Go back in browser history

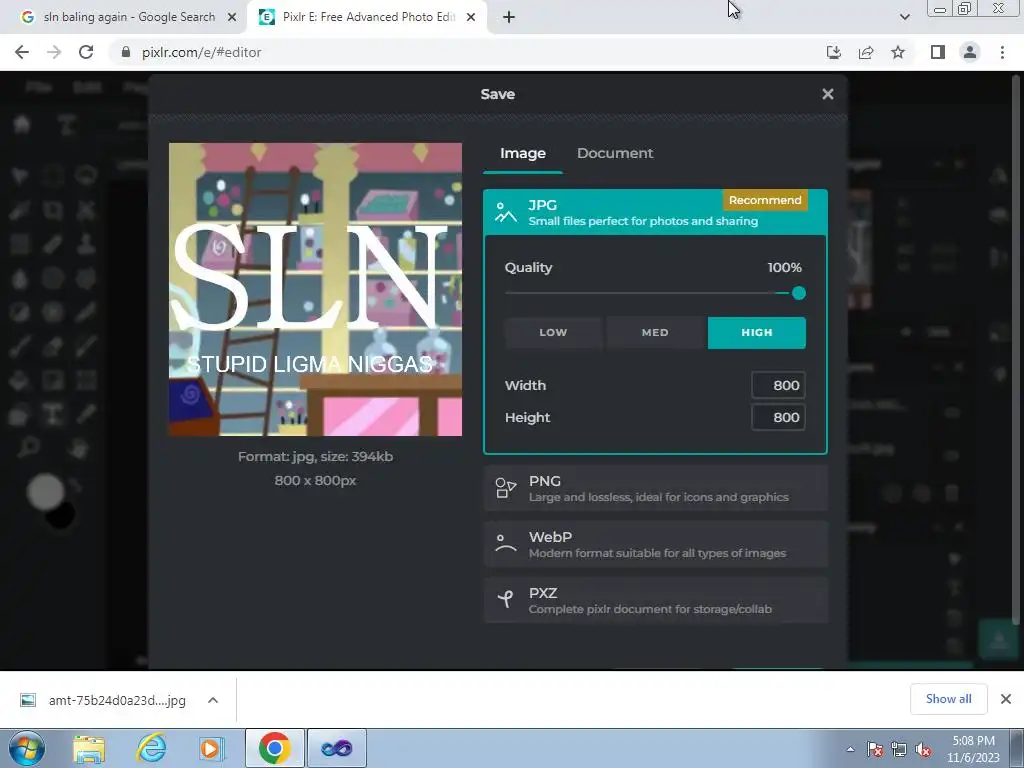pos(22,52)
